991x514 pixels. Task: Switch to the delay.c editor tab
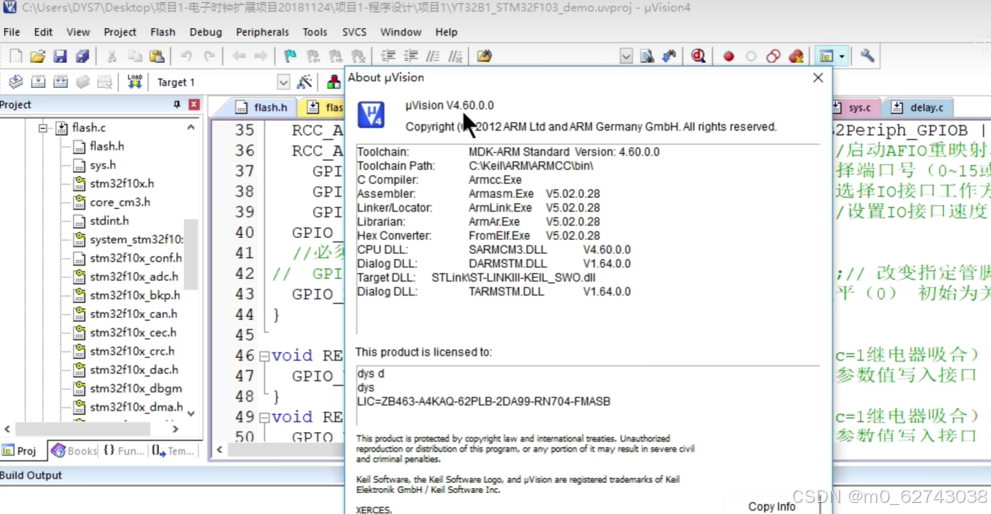click(x=917, y=107)
